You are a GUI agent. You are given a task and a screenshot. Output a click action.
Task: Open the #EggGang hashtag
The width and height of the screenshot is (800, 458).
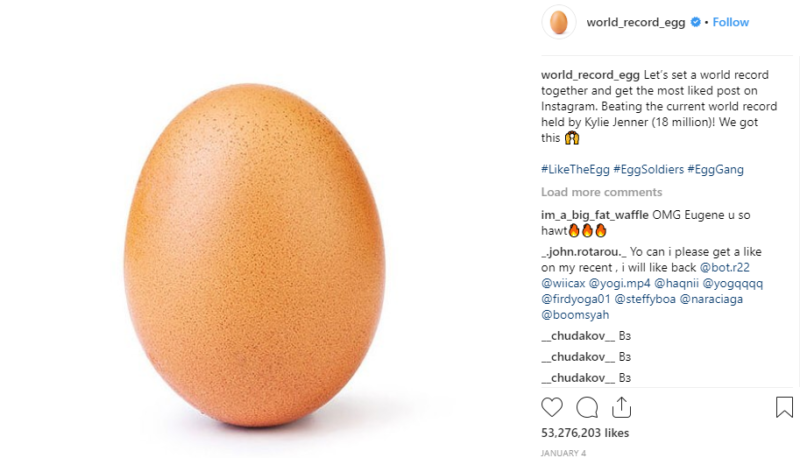click(x=715, y=169)
